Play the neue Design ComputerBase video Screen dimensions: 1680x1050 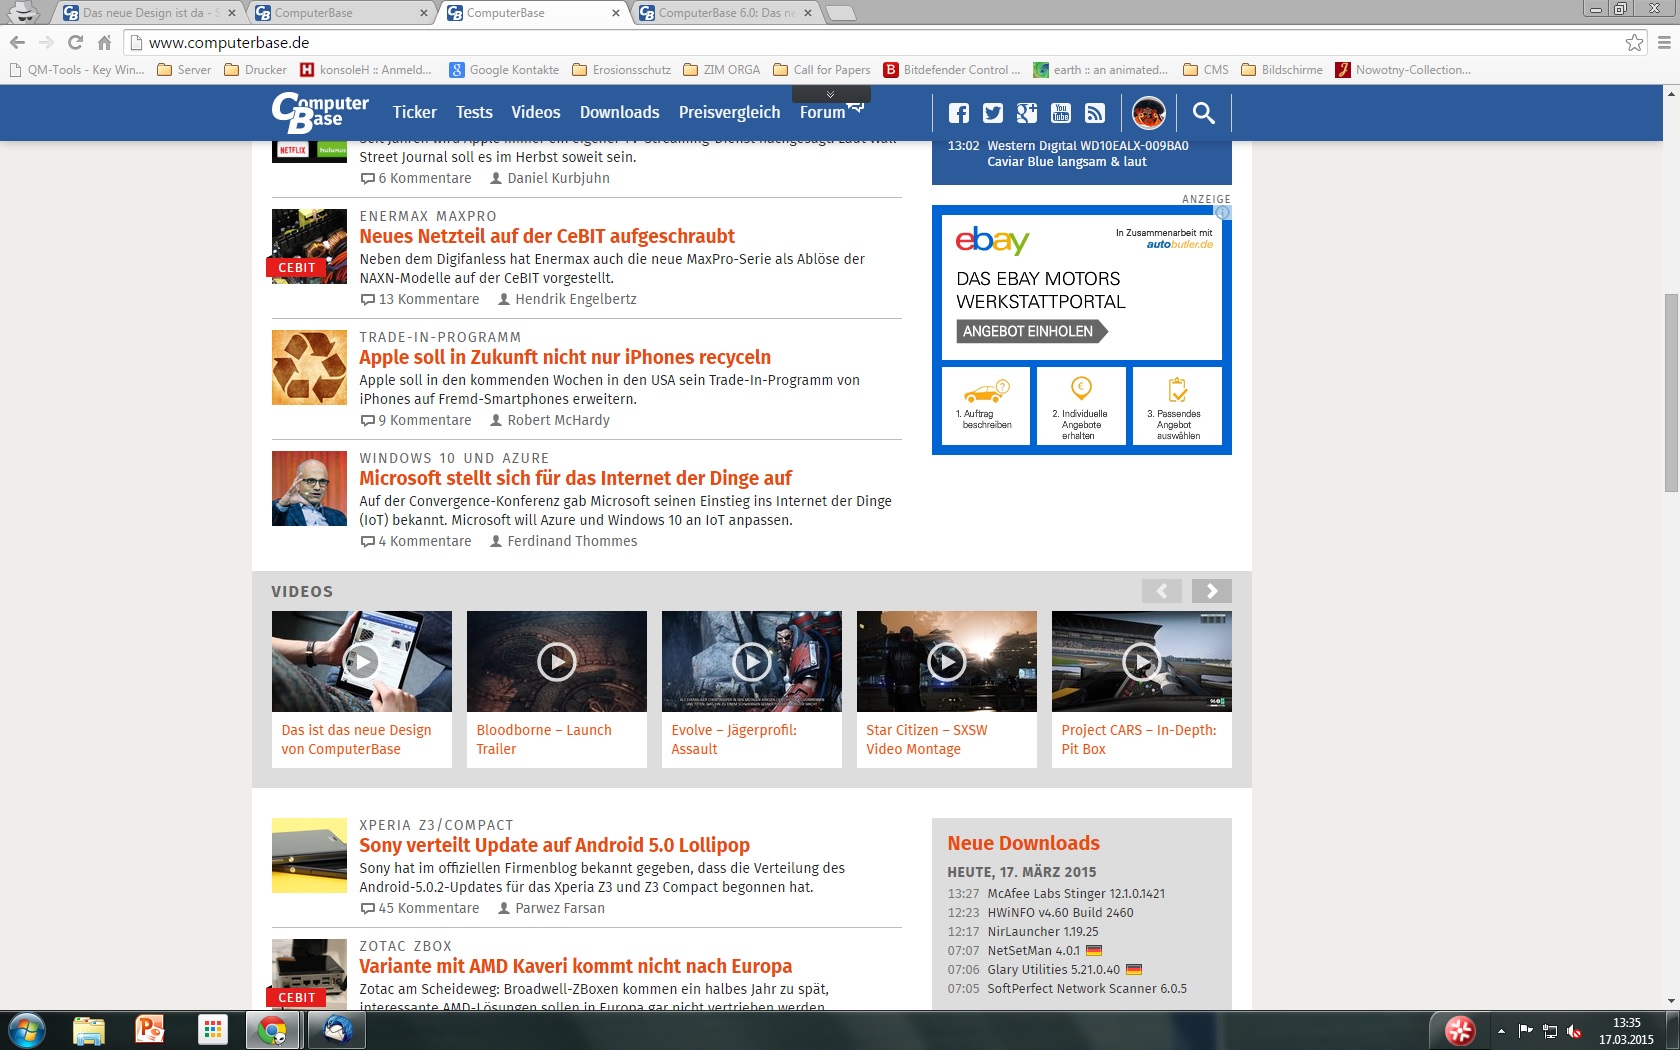coord(361,661)
